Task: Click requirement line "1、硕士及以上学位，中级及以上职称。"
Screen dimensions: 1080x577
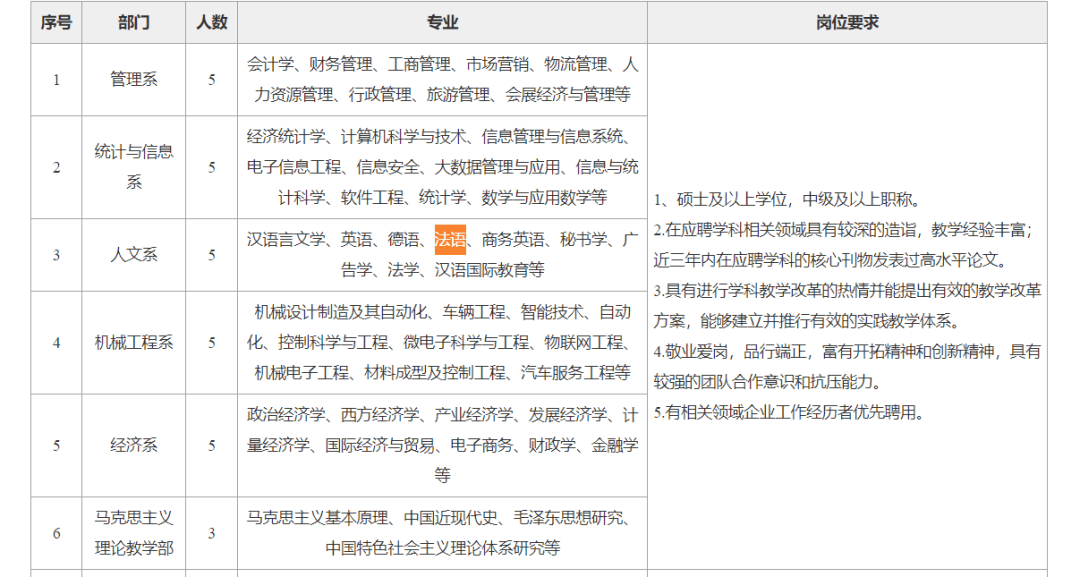Action: tap(787, 200)
